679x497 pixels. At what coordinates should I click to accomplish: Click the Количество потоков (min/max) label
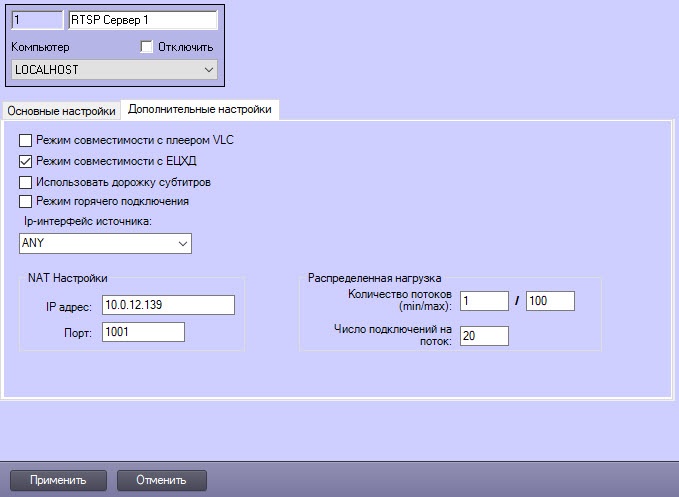[400, 300]
